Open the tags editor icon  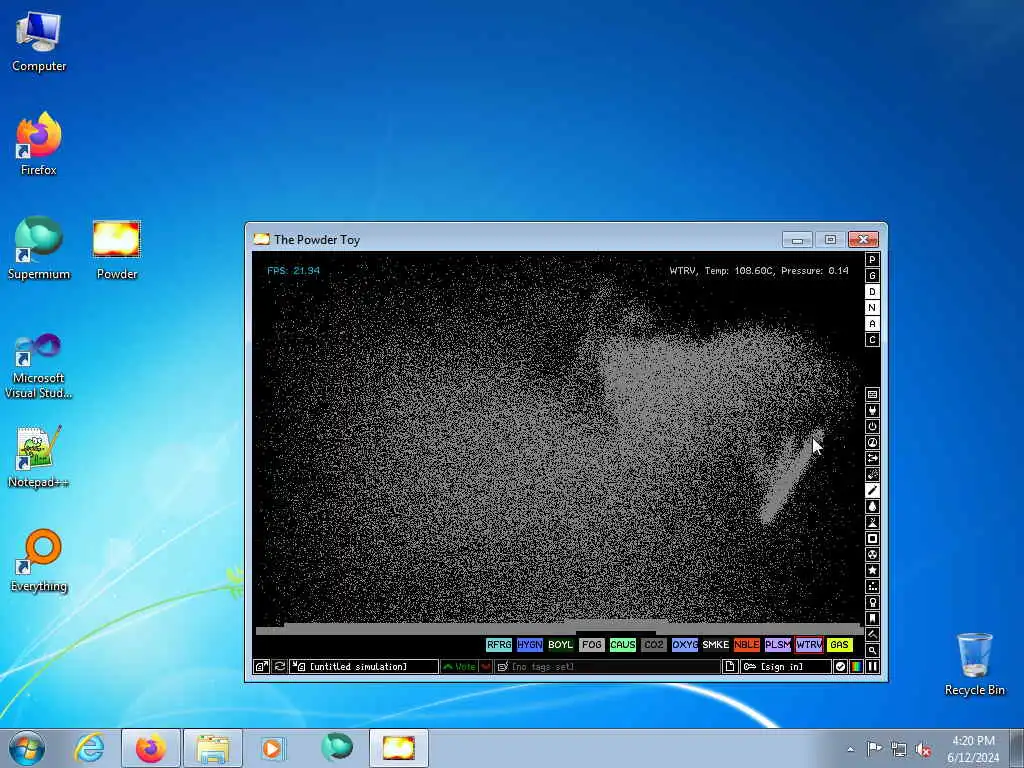coord(503,666)
